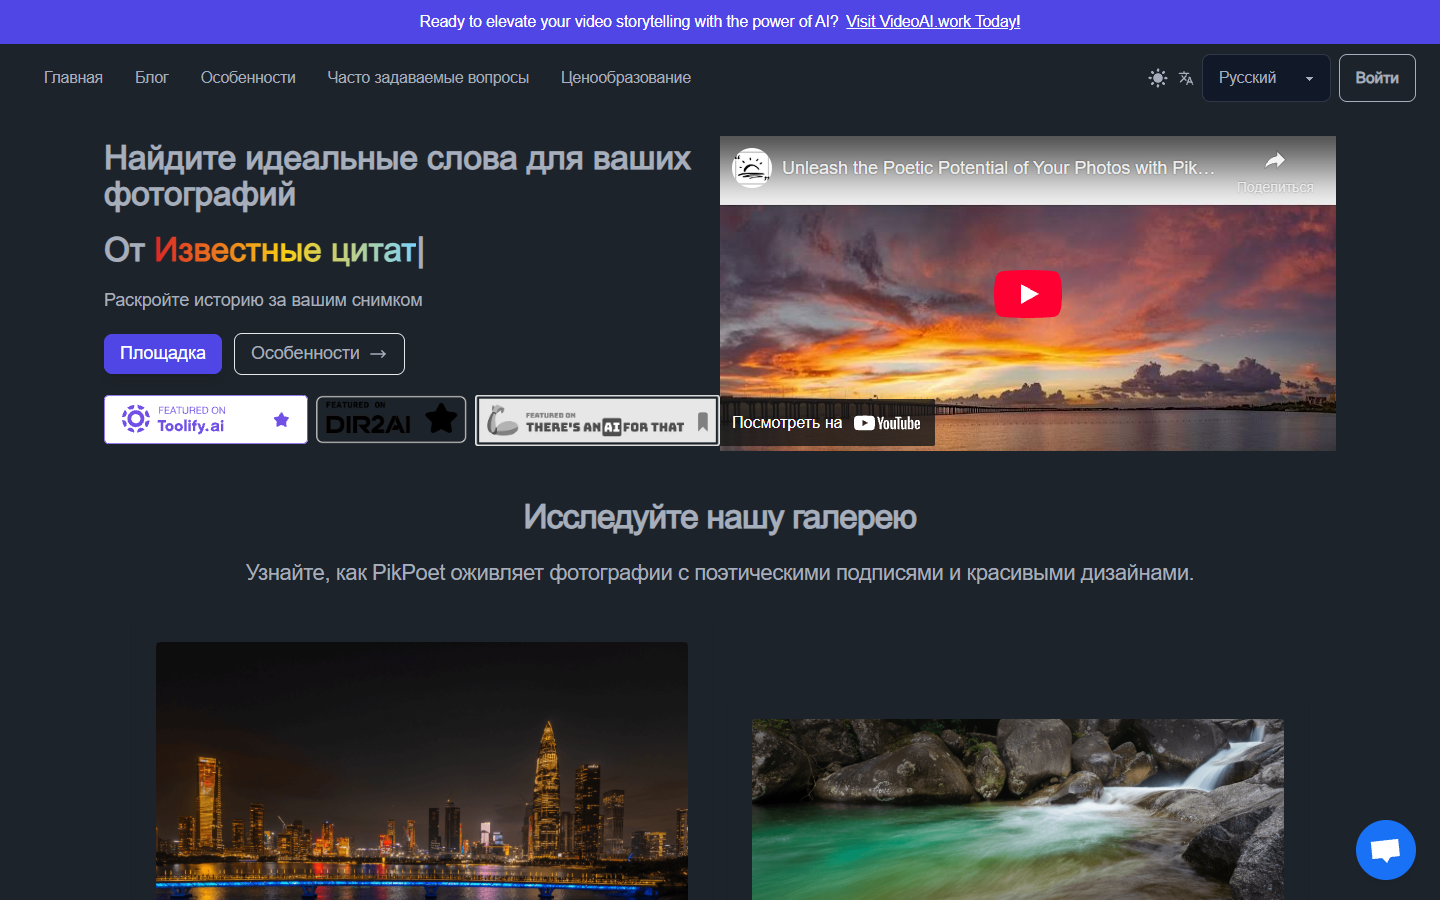Click the PikPoet channel avatar in video
The image size is (1440, 900).
752,168
